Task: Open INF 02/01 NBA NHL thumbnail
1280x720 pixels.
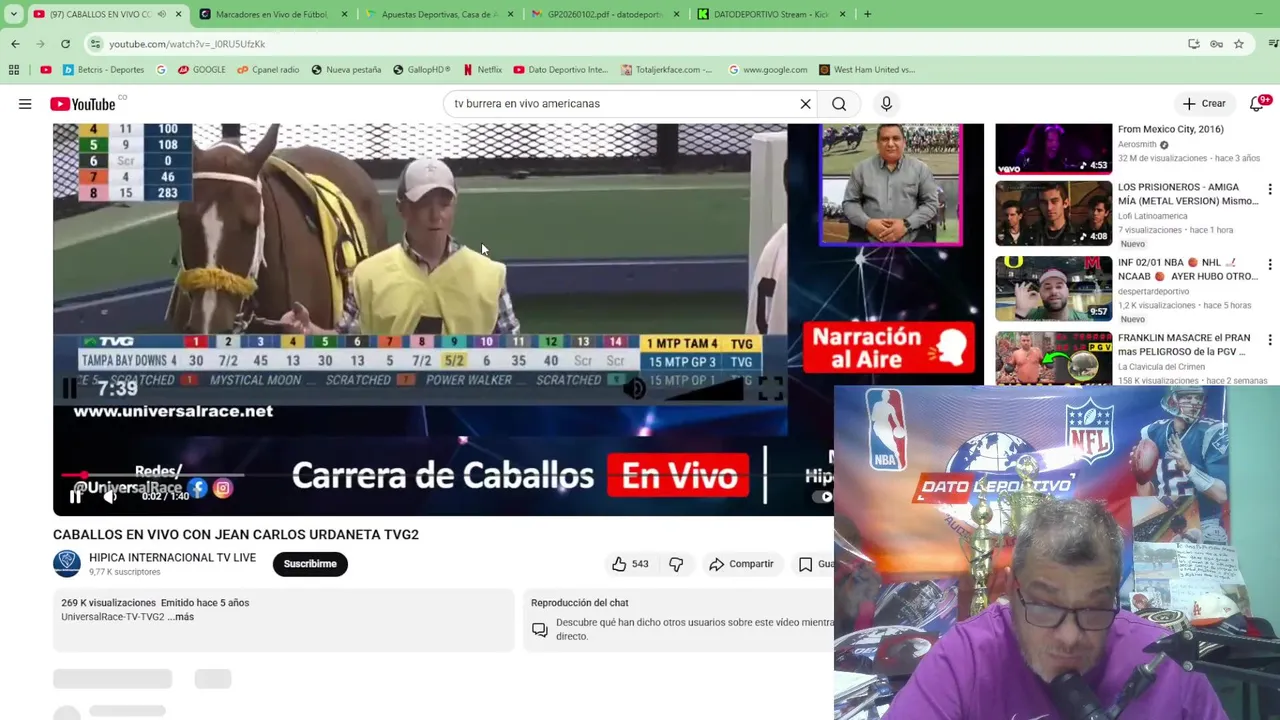Action: (x=1053, y=288)
